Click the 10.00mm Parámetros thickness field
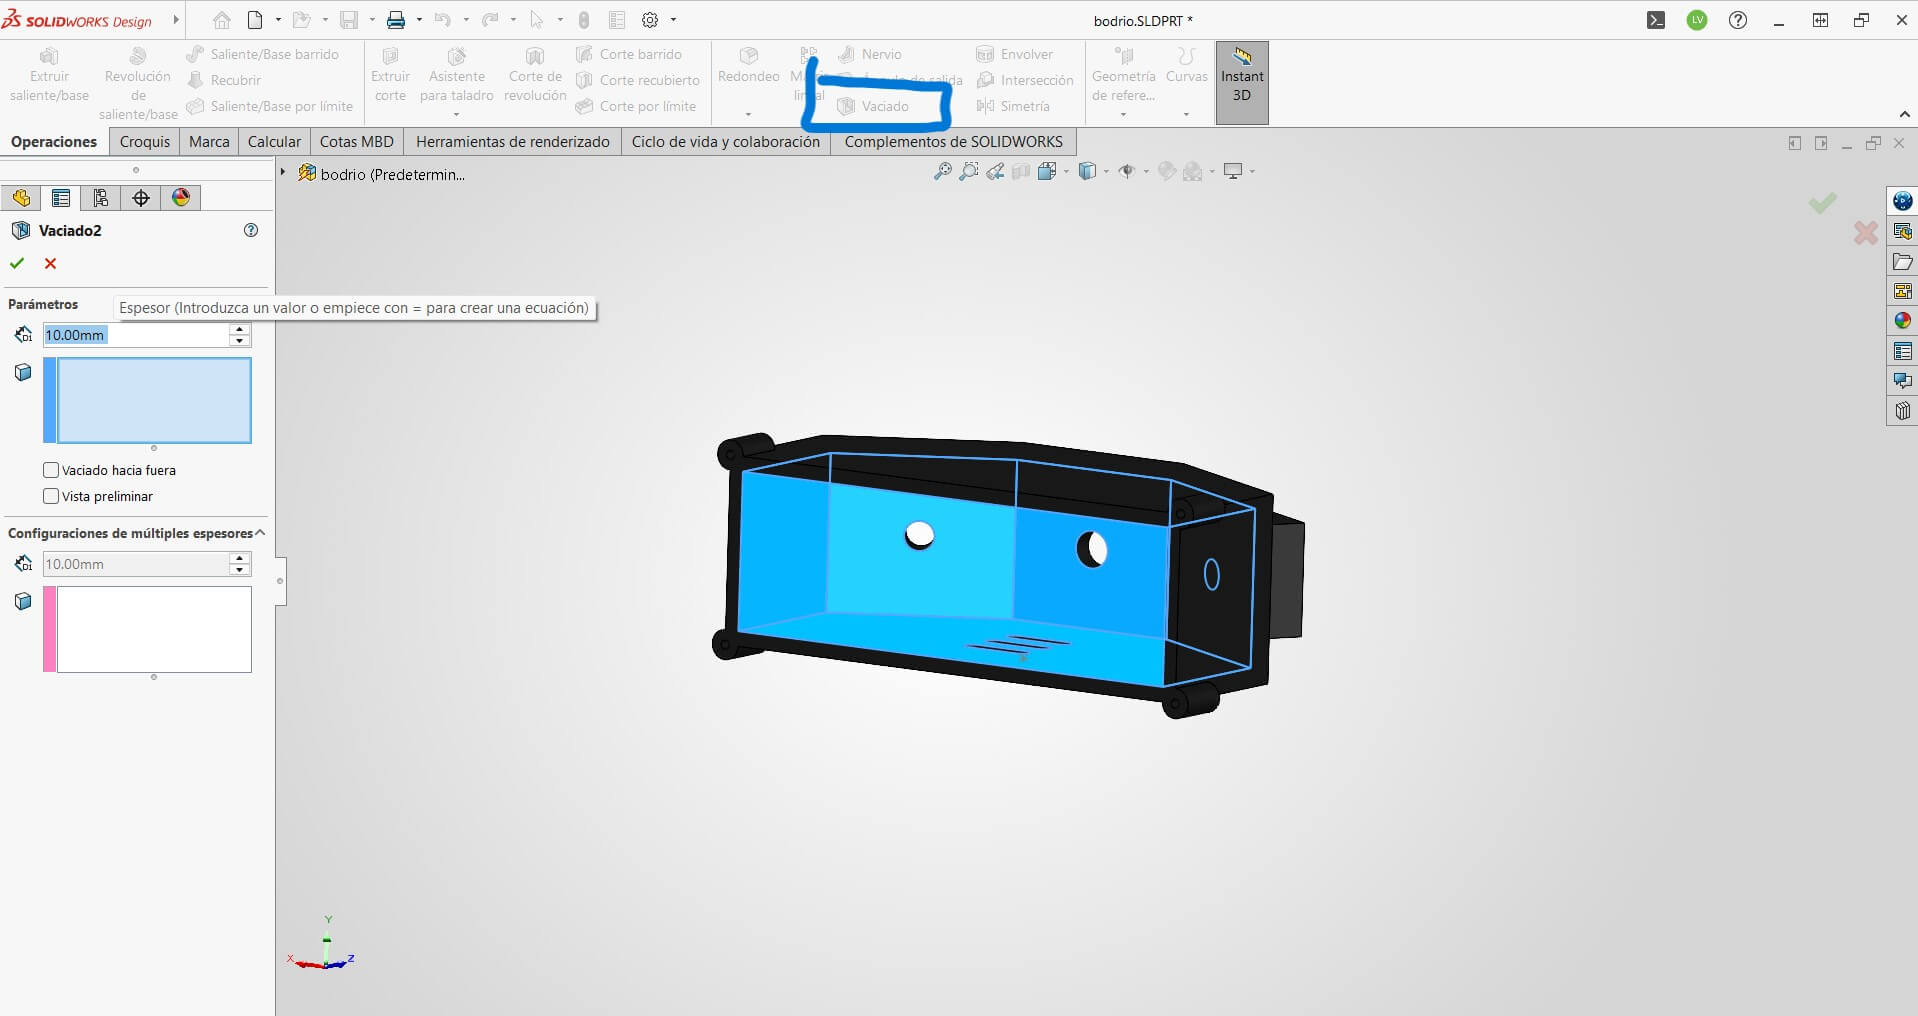The height and width of the screenshot is (1016, 1918). coord(136,335)
